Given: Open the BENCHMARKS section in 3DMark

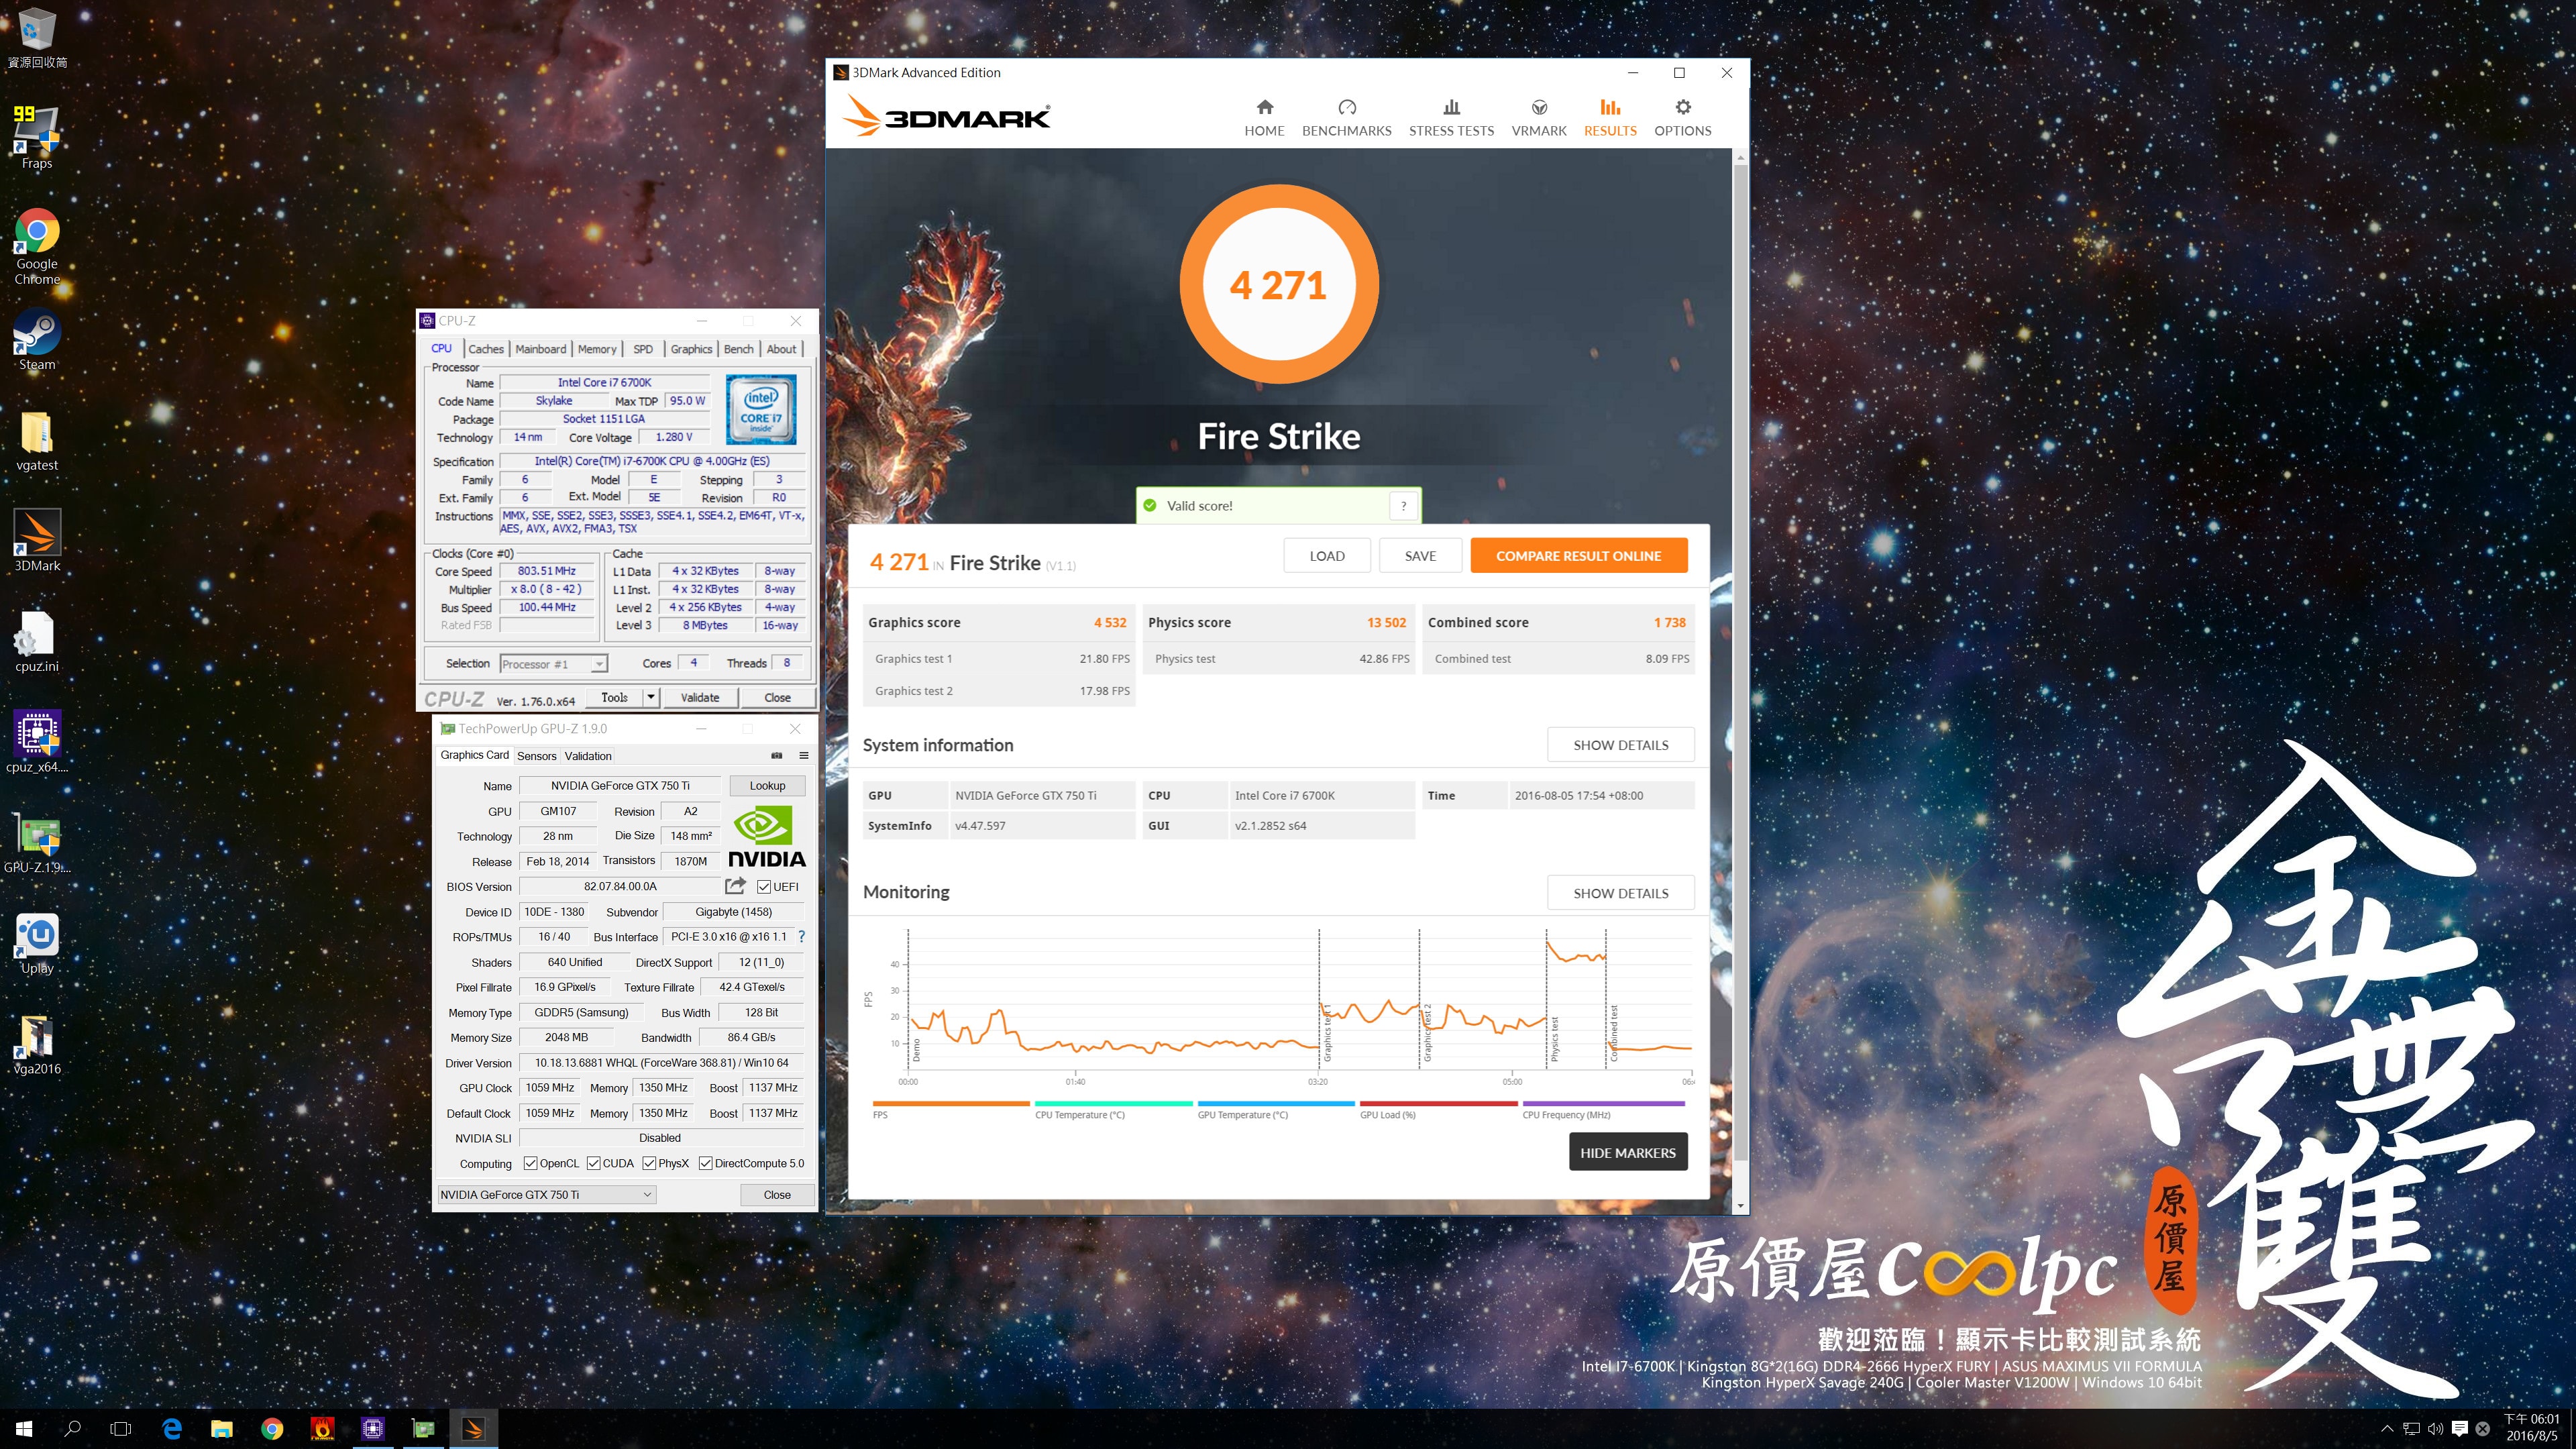Looking at the screenshot, I should tap(1346, 118).
